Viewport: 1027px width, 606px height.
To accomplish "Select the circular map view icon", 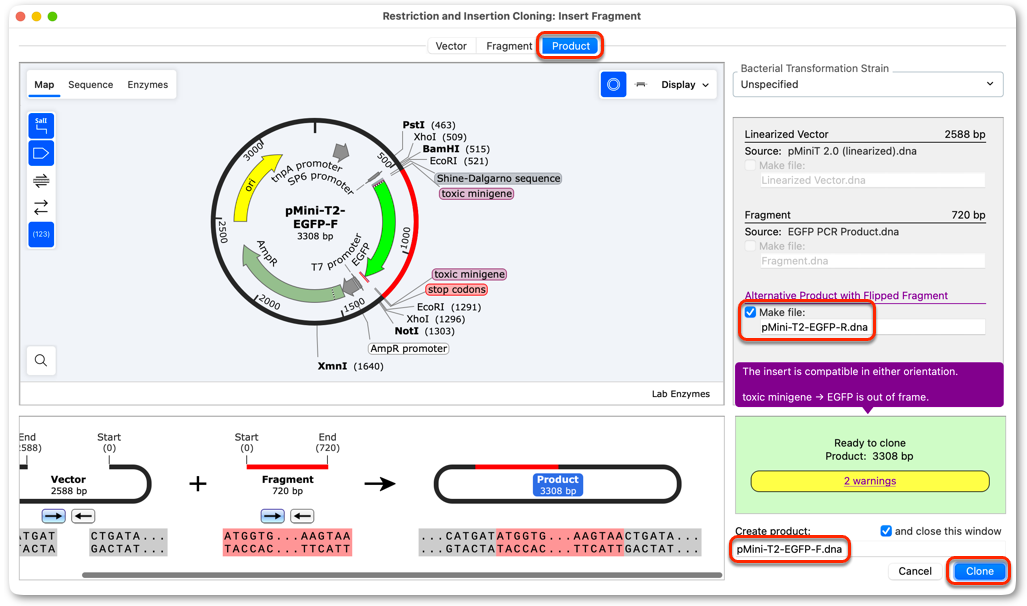I will pos(613,85).
